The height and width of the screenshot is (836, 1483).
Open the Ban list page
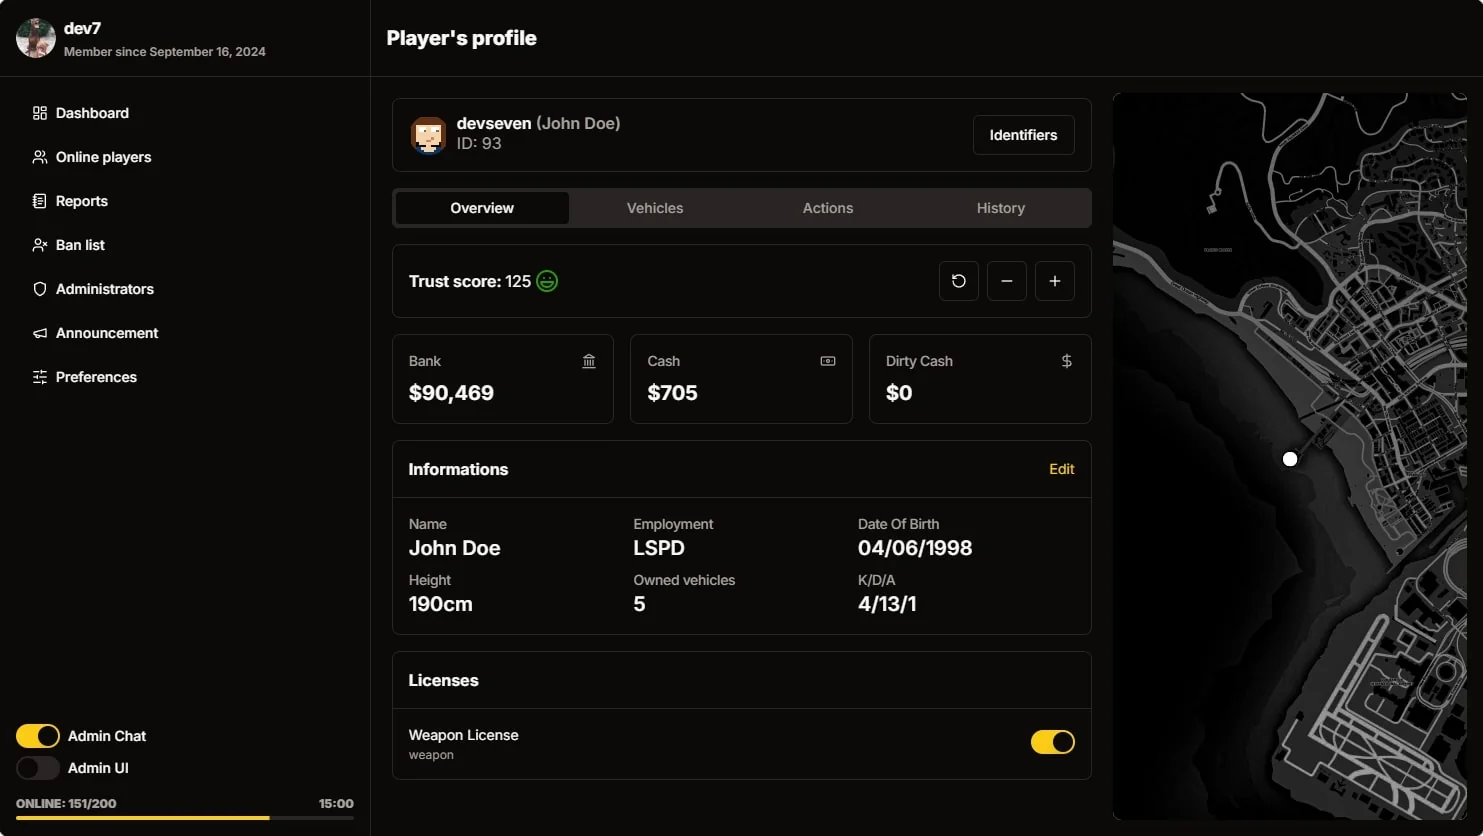(40, 245)
